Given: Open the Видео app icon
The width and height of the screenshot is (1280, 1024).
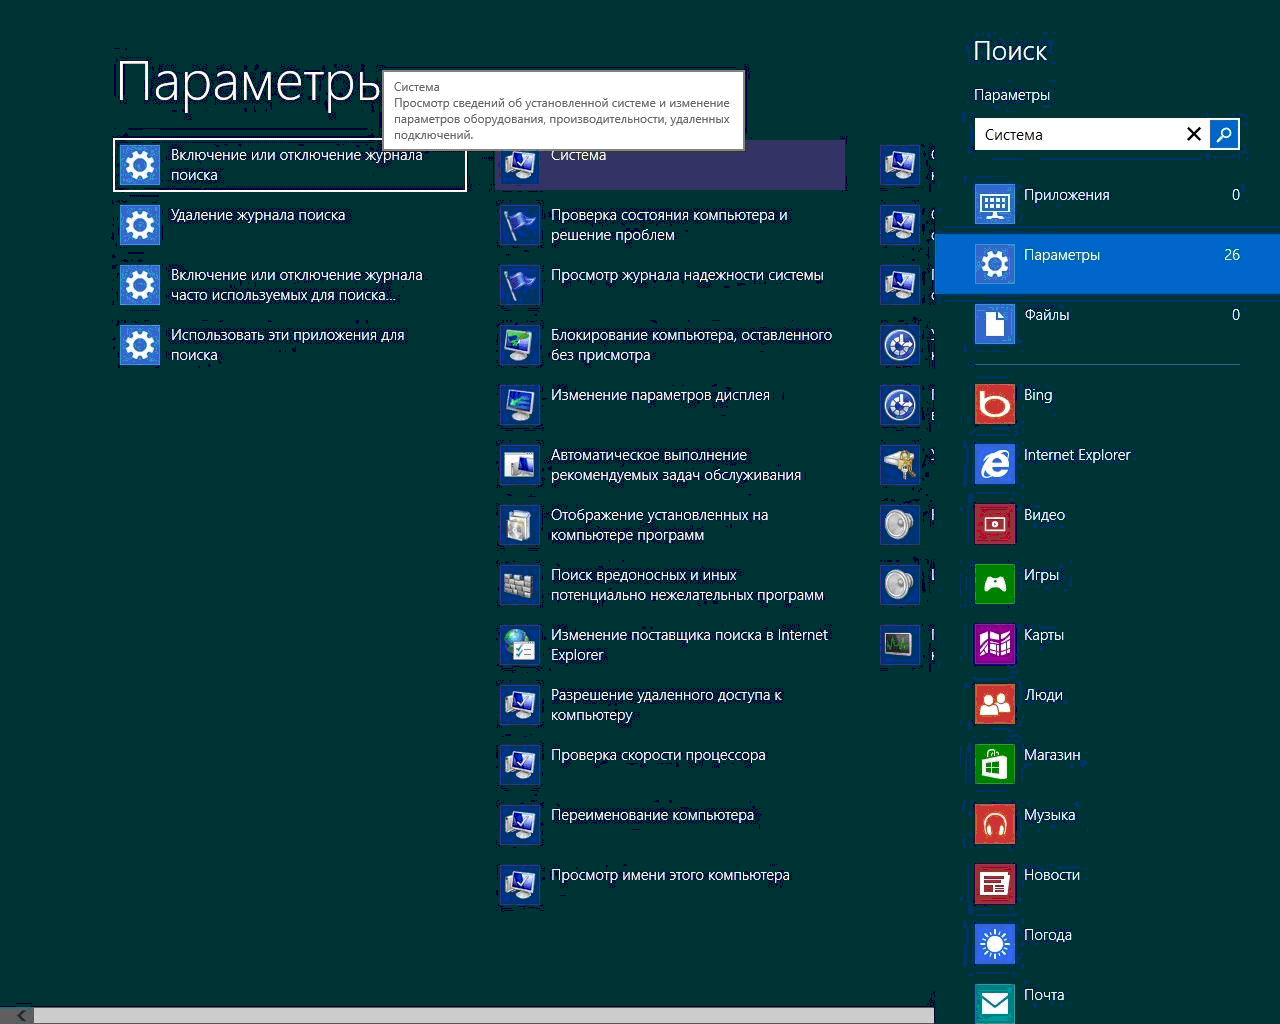Looking at the screenshot, I should 994,524.
